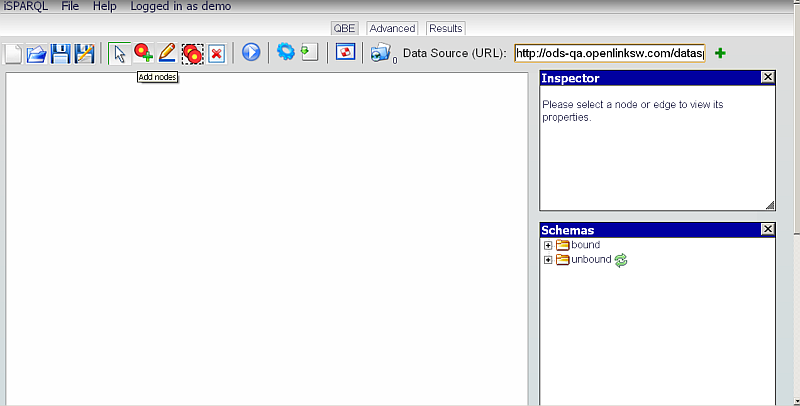Image resolution: width=800 pixels, height=406 pixels.
Task: Expand the unbound schema folder
Action: pos(548,260)
